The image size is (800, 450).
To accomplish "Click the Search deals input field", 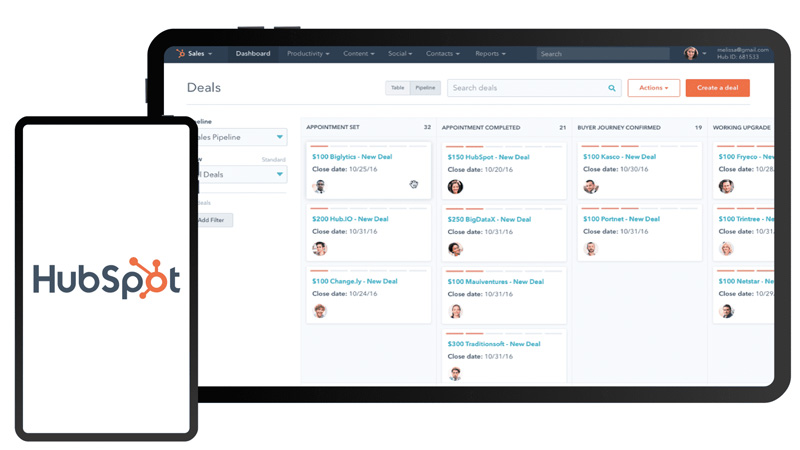I will pyautogui.click(x=534, y=88).
